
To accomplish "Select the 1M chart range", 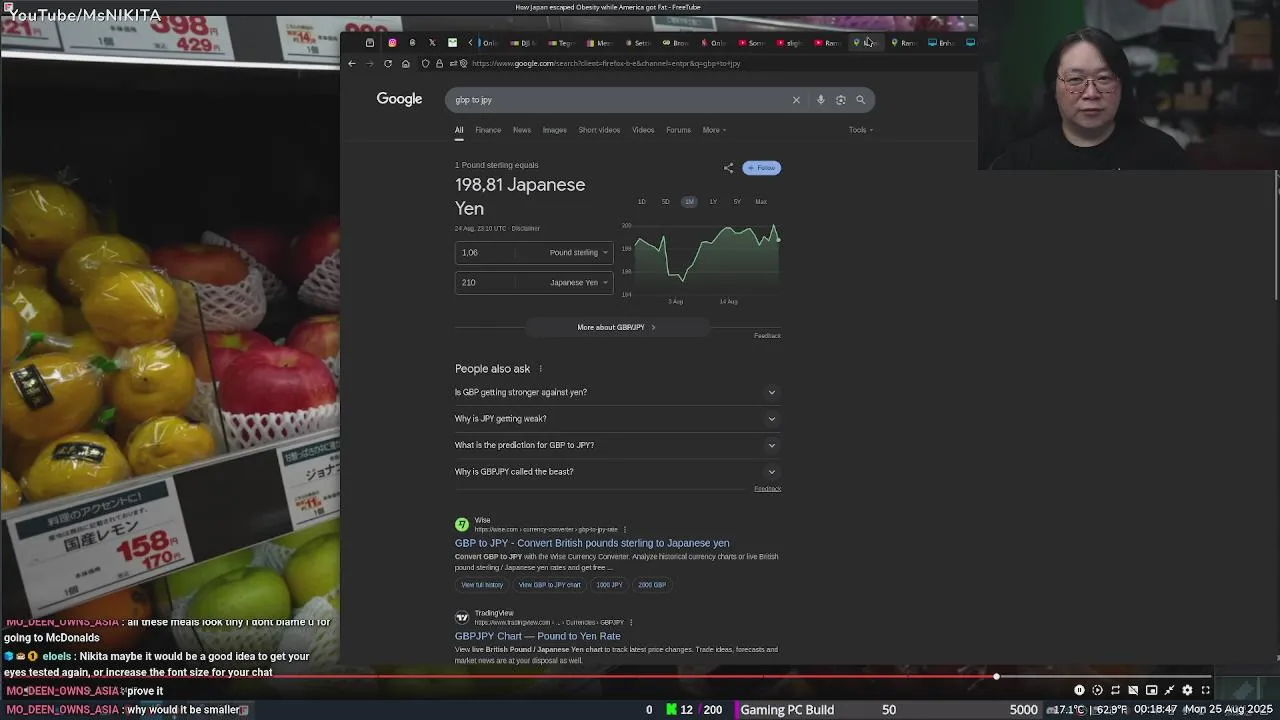I will pyautogui.click(x=689, y=202).
